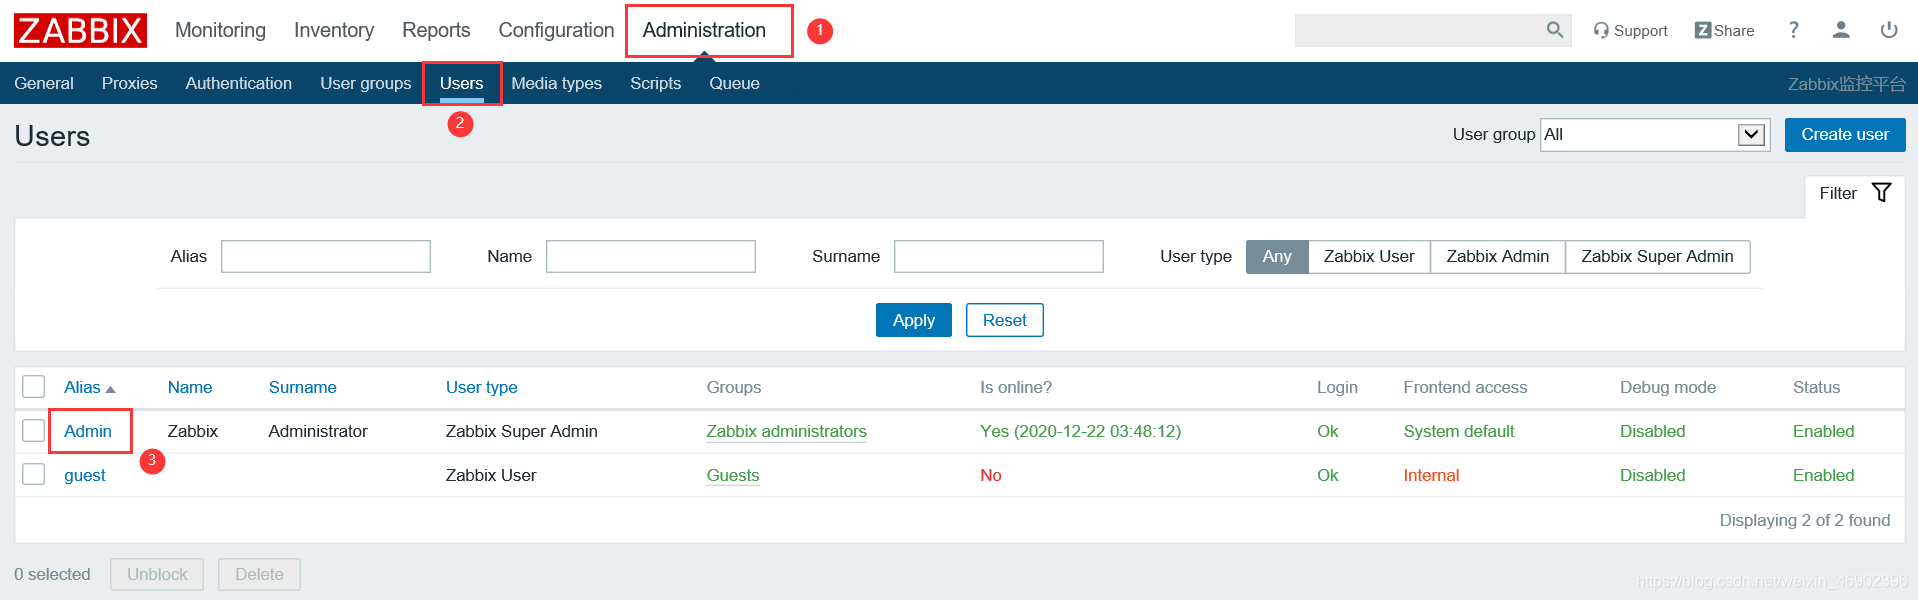
Task: Check the Admin row checkbox
Action: [34, 431]
